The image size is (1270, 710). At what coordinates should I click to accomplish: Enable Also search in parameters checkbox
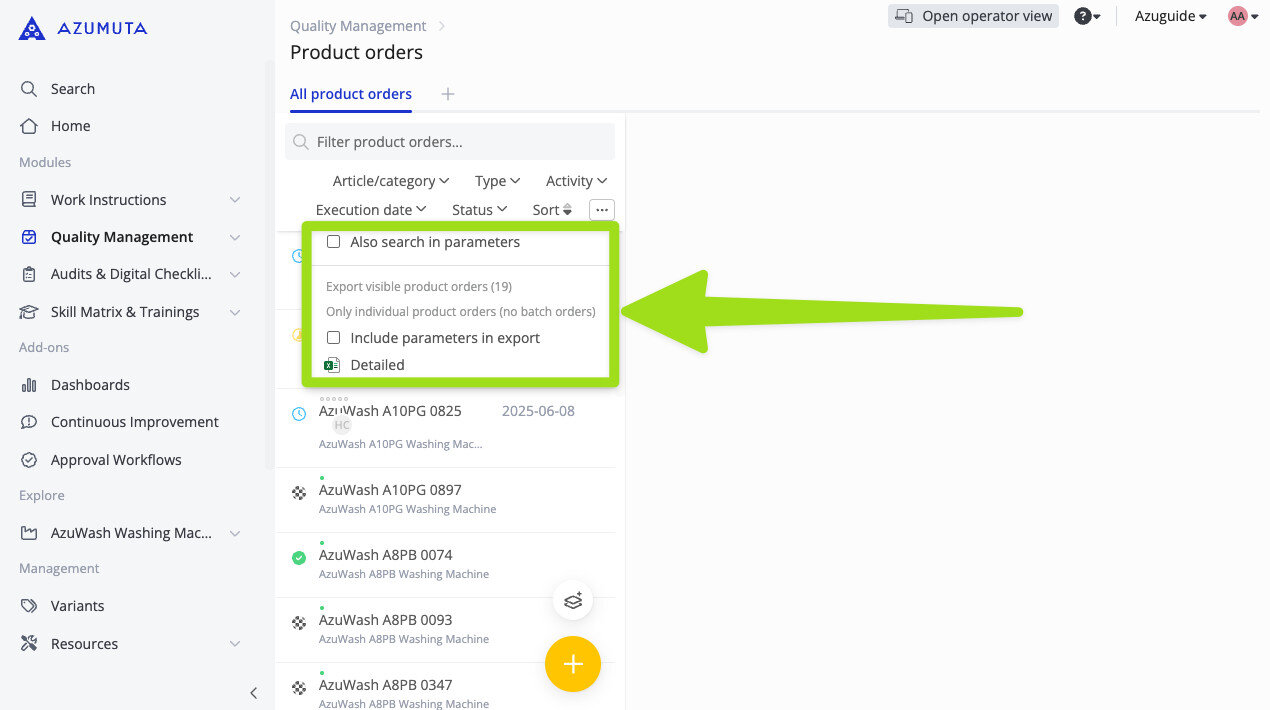click(334, 242)
